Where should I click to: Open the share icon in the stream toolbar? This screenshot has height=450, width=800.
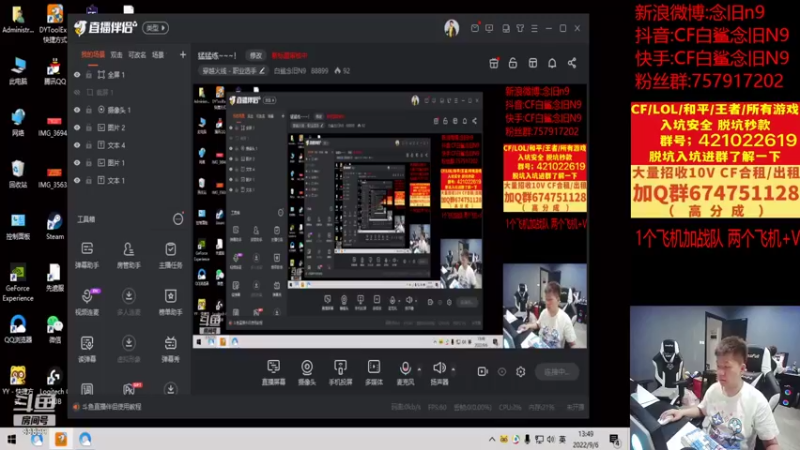pos(572,63)
